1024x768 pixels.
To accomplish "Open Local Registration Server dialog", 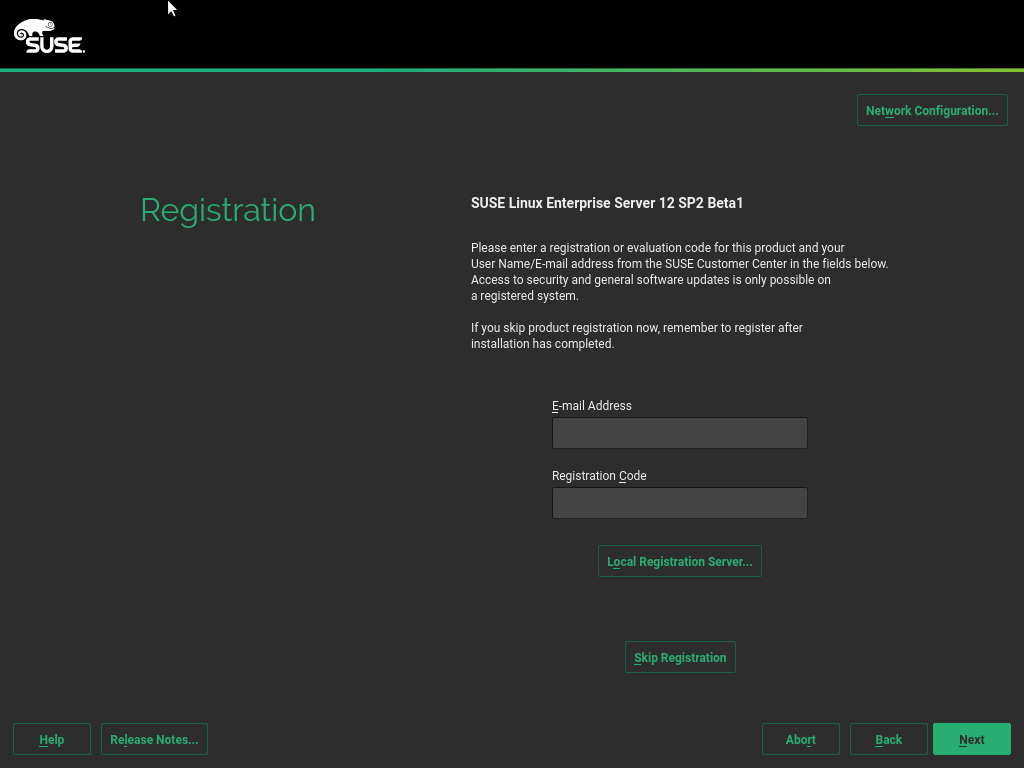I will pos(679,561).
